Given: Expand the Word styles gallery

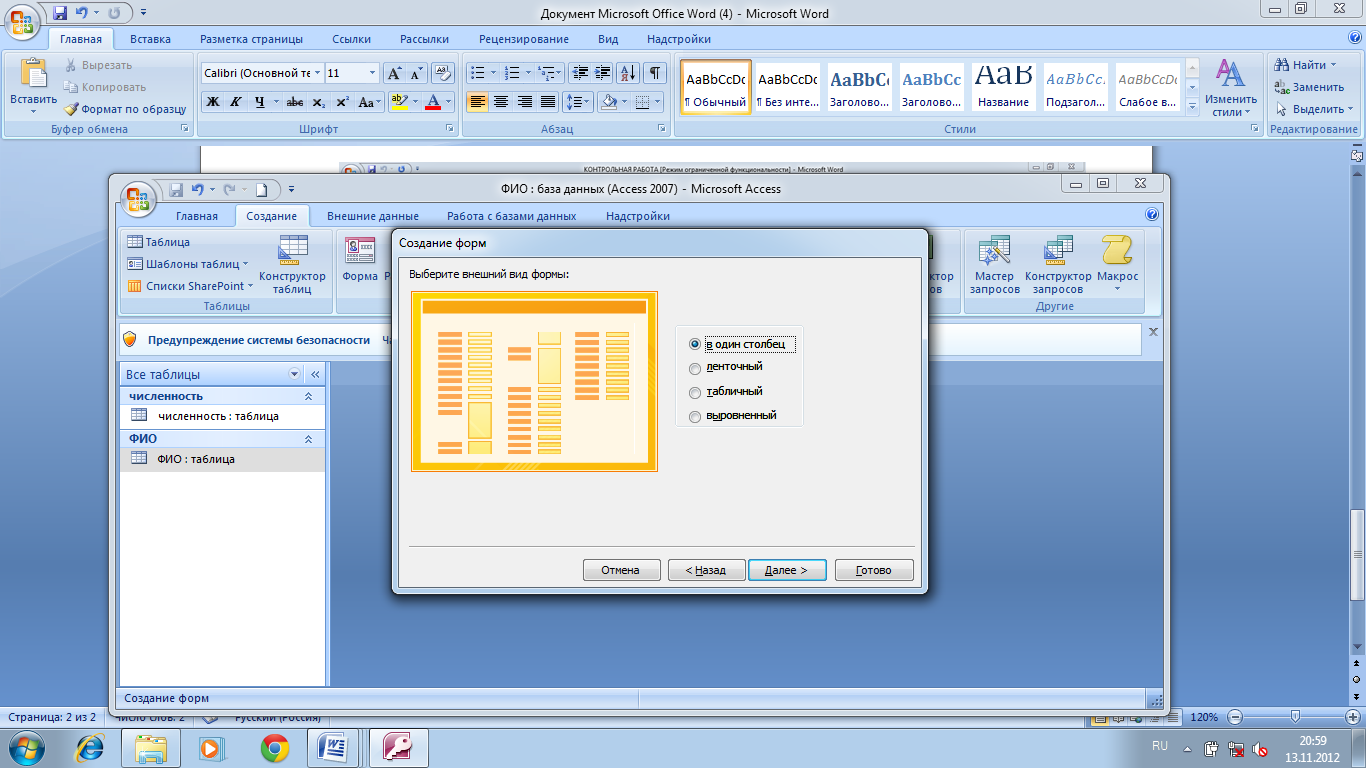Looking at the screenshot, I should pos(1191,106).
